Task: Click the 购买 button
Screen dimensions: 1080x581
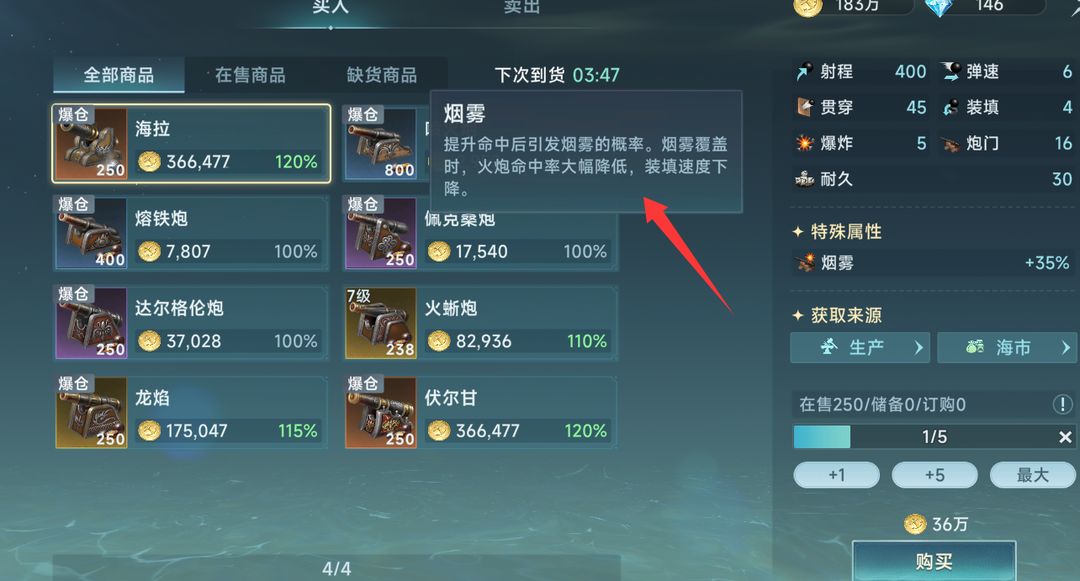Action: coord(934,562)
